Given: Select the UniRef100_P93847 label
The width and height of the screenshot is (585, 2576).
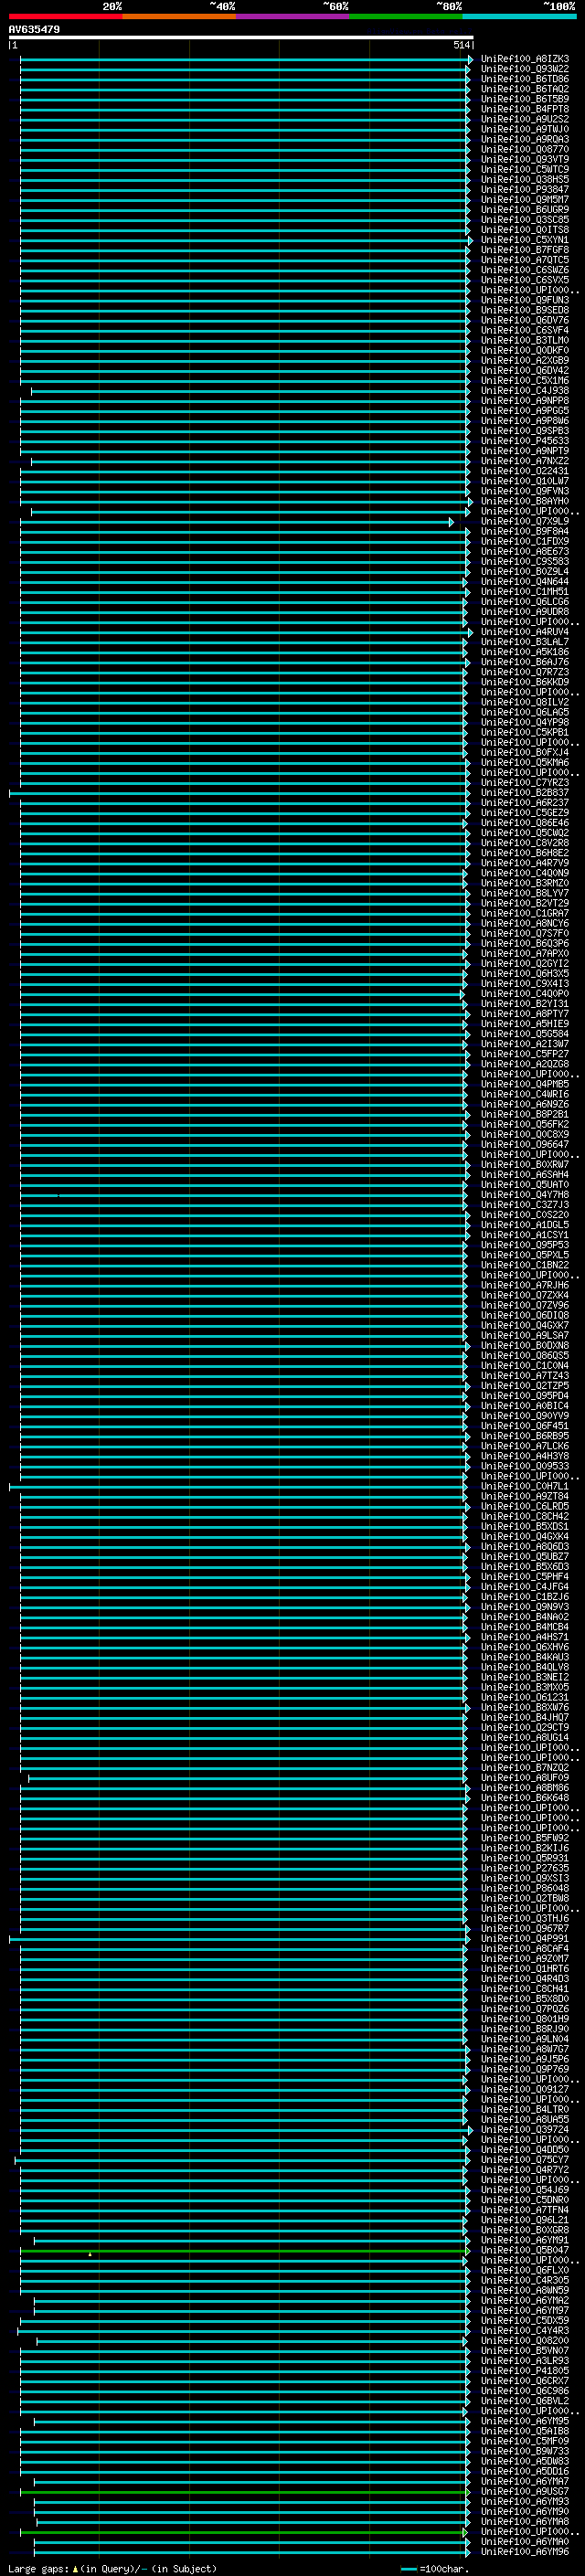Looking at the screenshot, I should (525, 189).
